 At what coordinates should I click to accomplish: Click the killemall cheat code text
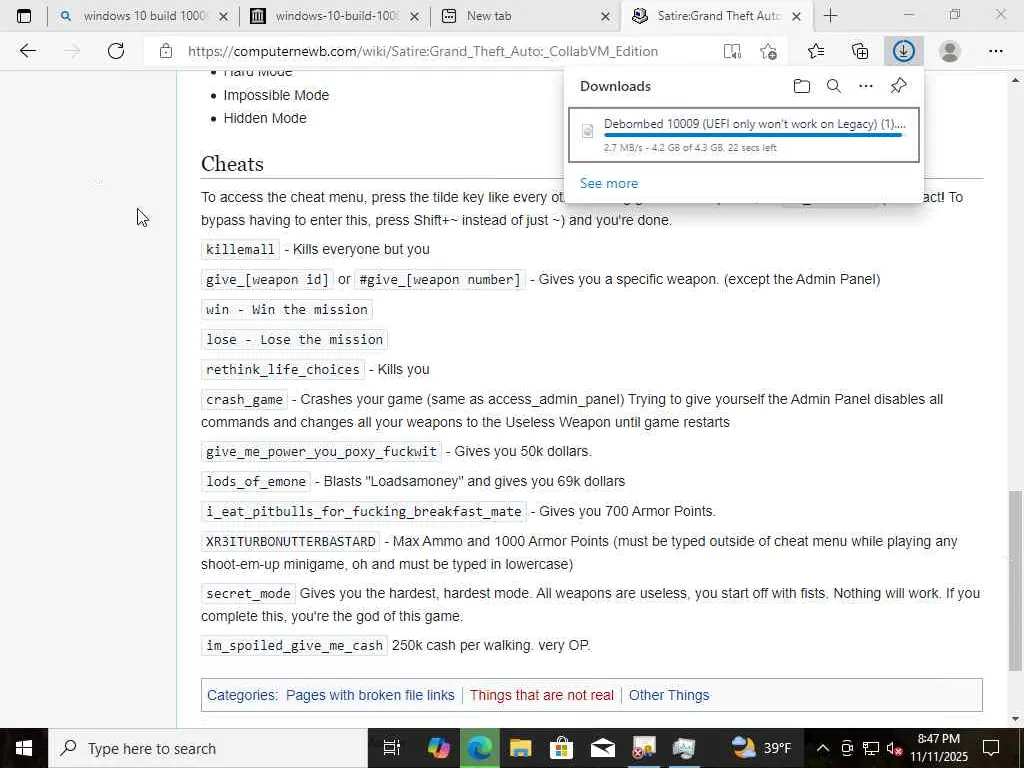point(240,249)
